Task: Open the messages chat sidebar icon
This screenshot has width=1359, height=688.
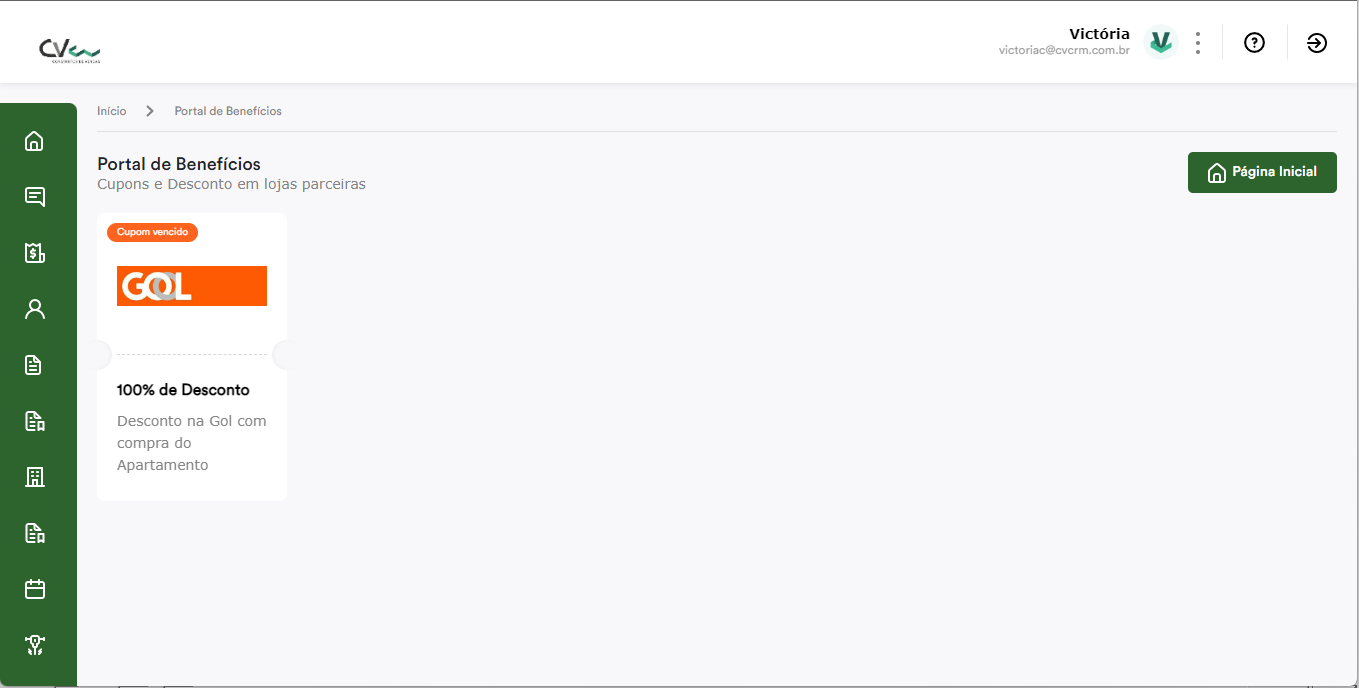Action: tap(35, 197)
